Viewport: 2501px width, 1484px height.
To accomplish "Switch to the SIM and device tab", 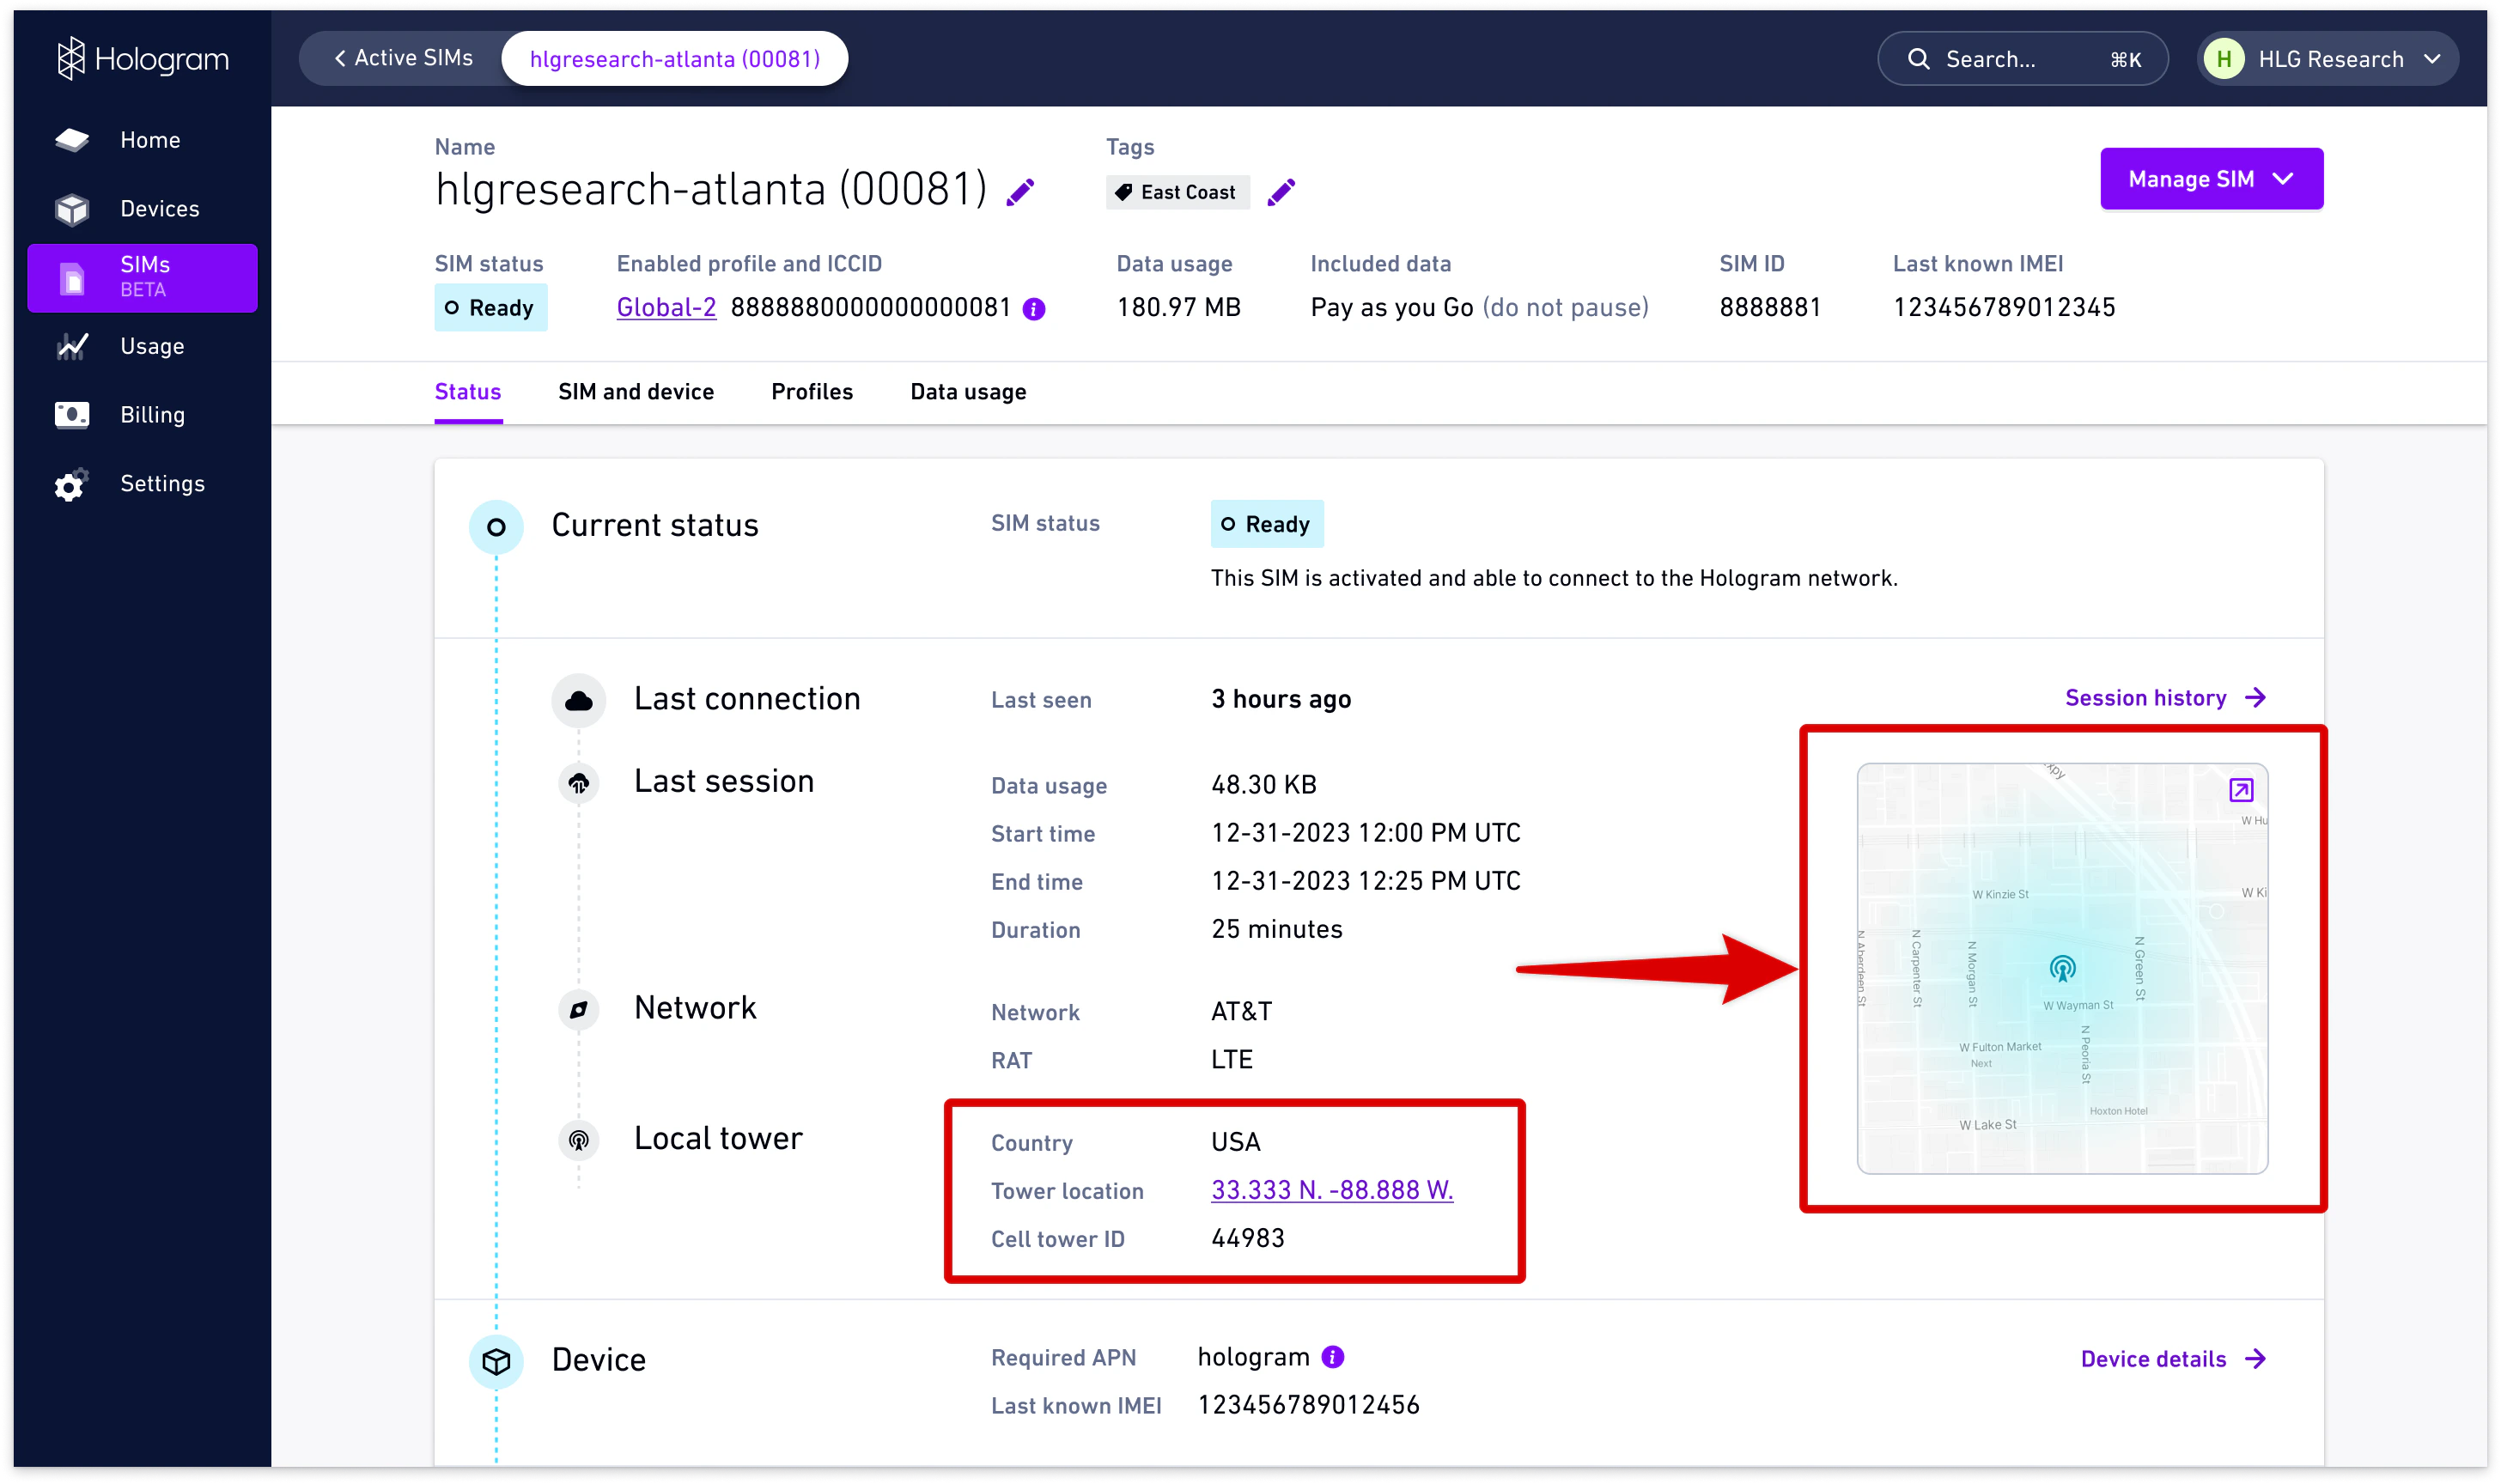I will point(636,392).
